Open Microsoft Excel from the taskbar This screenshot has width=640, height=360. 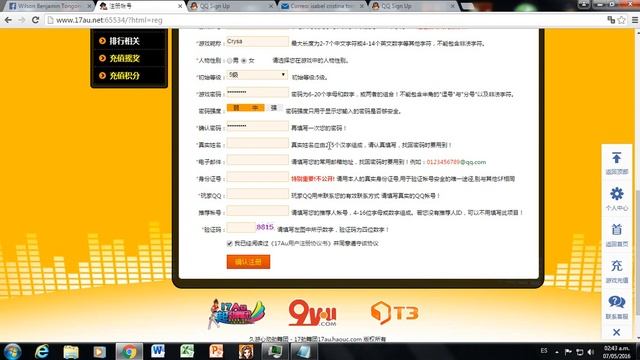(x=187, y=351)
